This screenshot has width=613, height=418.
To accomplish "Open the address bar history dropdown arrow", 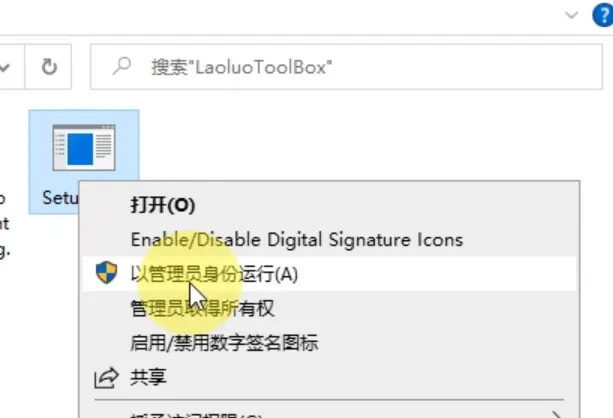I will (x=5, y=67).
